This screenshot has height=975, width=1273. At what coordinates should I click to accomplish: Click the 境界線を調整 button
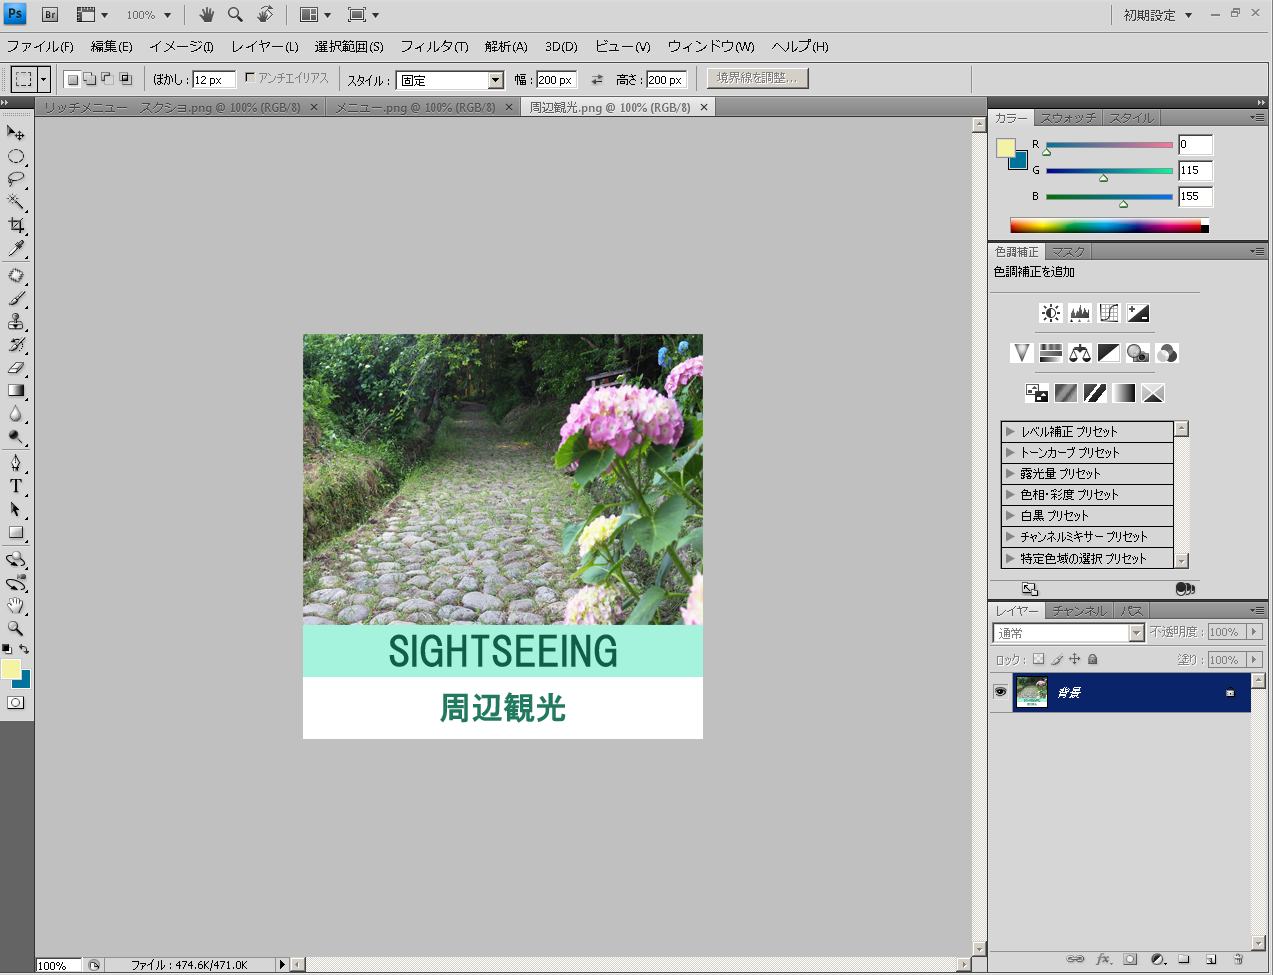pos(757,78)
